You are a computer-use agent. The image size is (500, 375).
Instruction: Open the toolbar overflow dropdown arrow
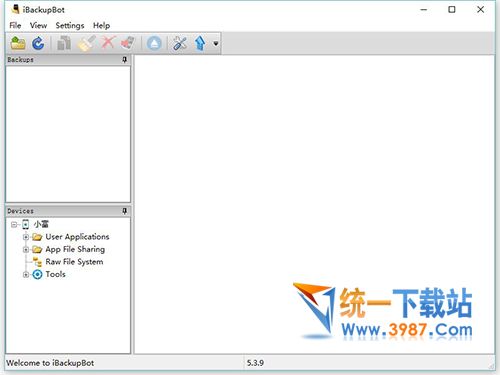(216, 43)
